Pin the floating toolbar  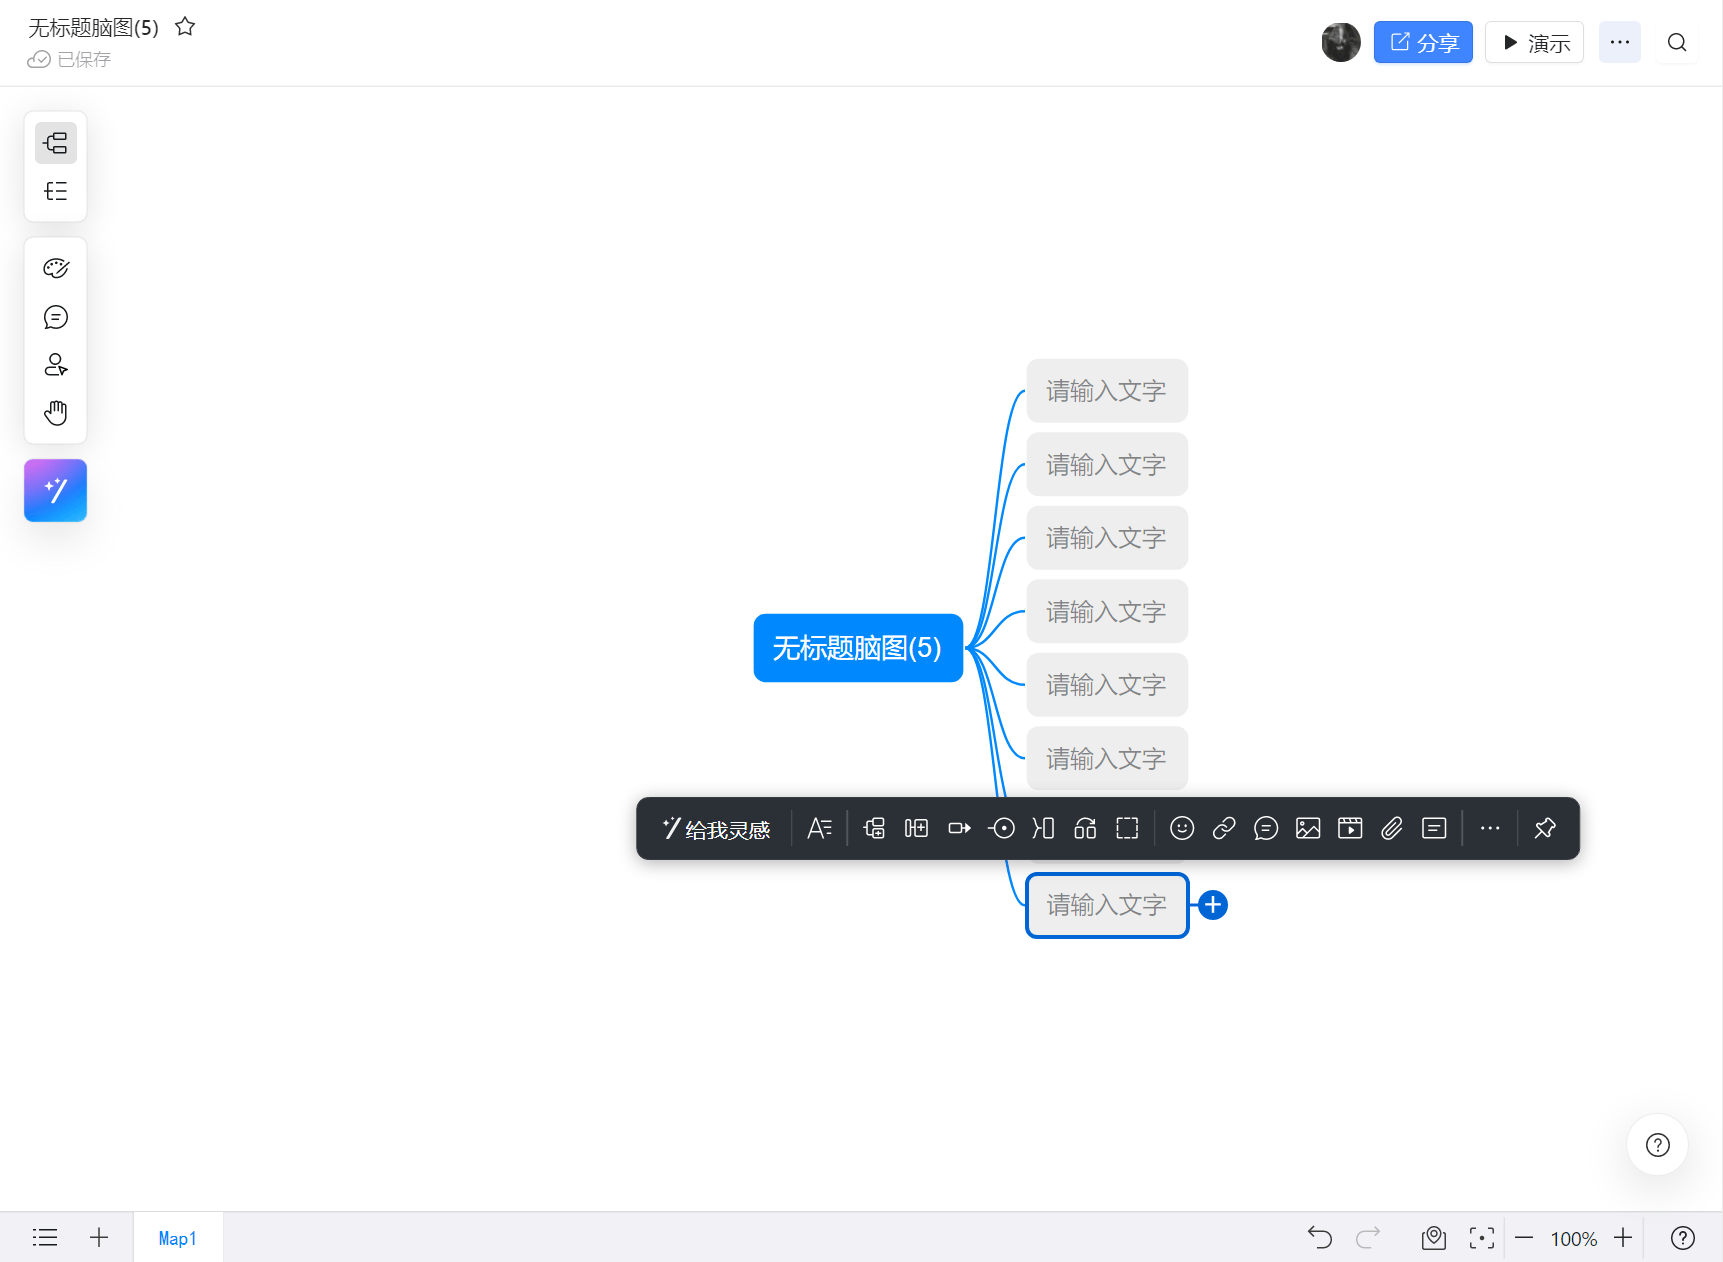[x=1544, y=828]
